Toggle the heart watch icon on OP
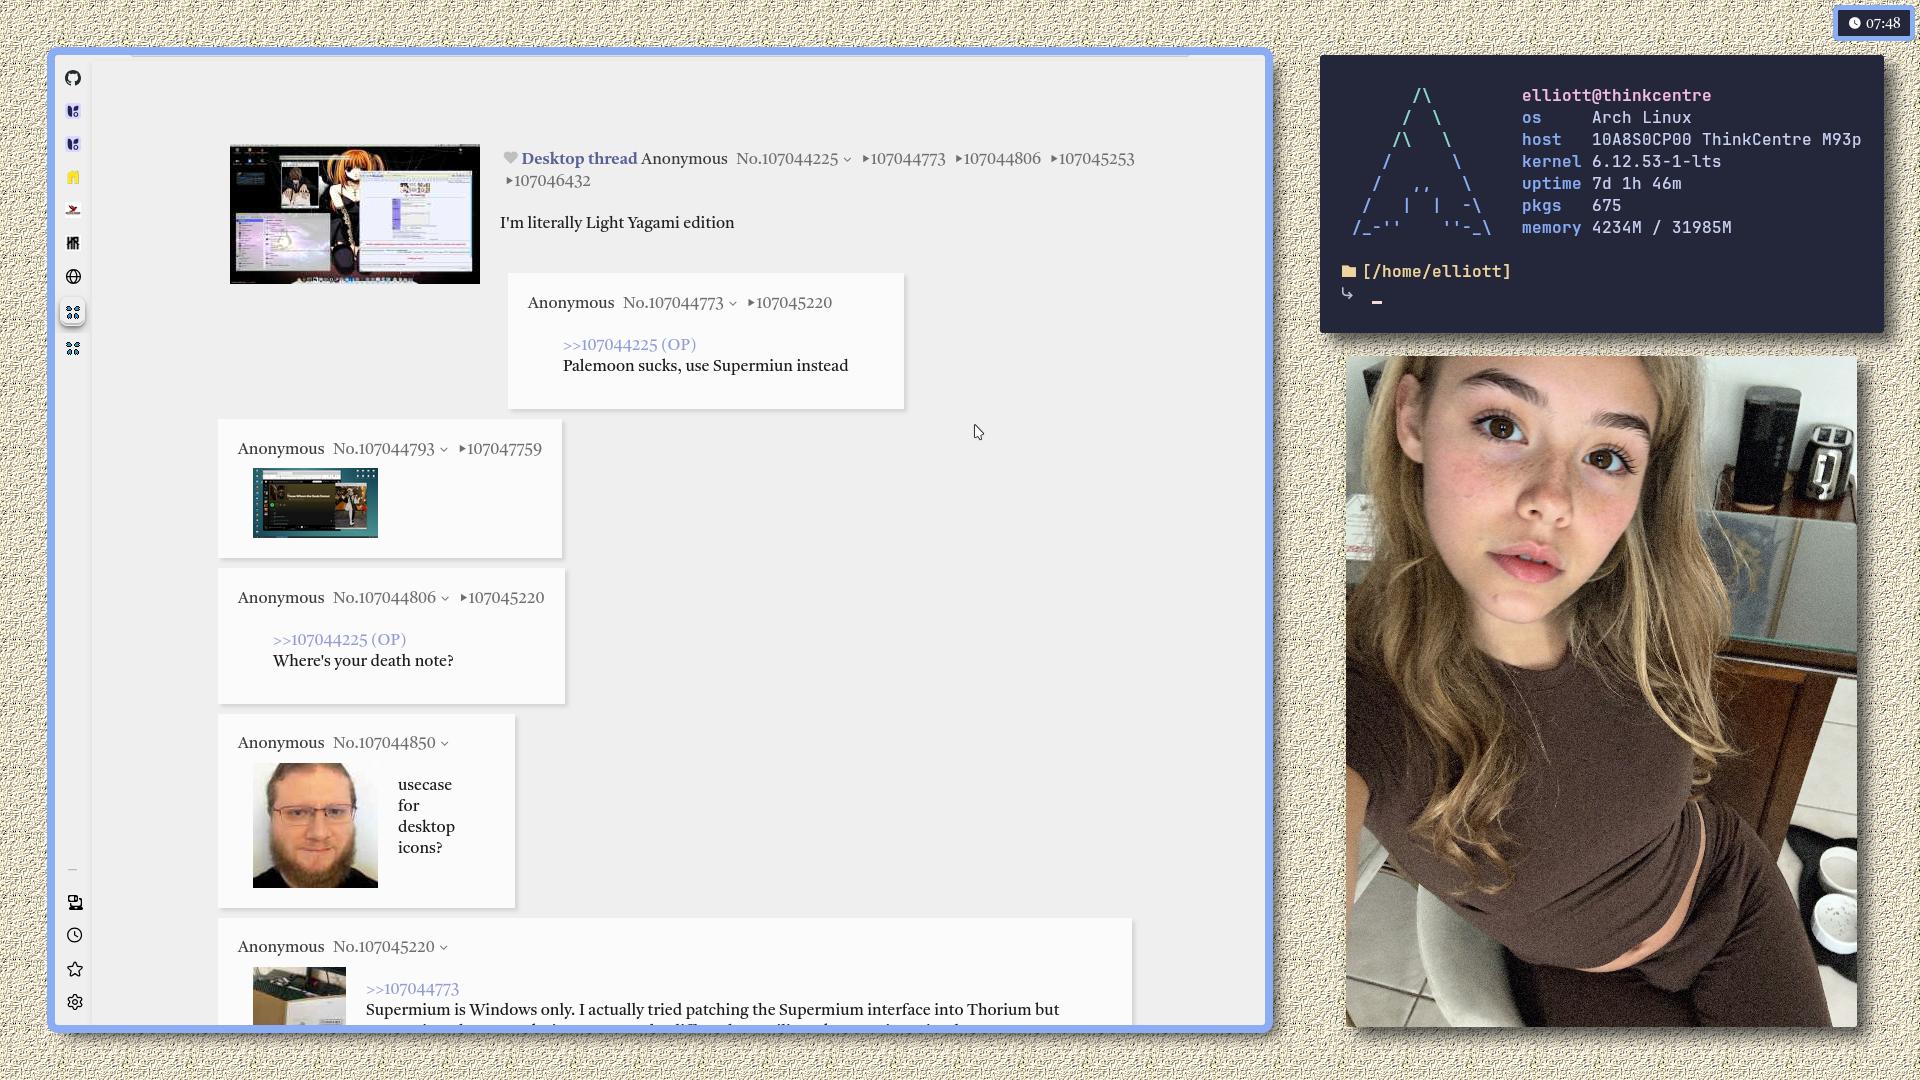 (x=510, y=158)
